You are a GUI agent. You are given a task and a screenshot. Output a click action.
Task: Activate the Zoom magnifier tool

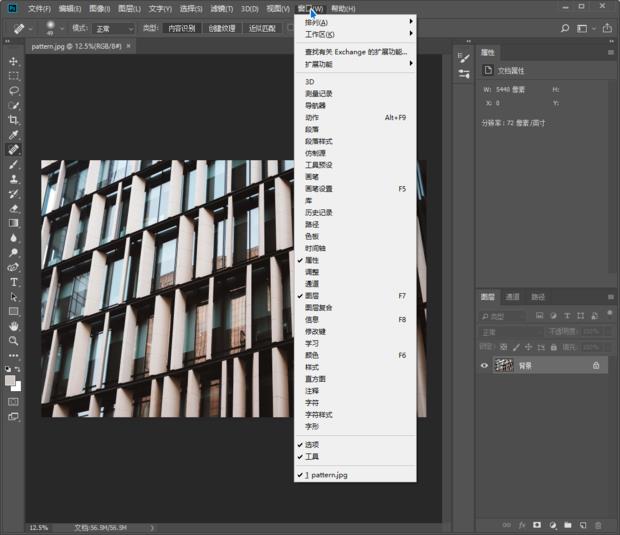[14, 340]
